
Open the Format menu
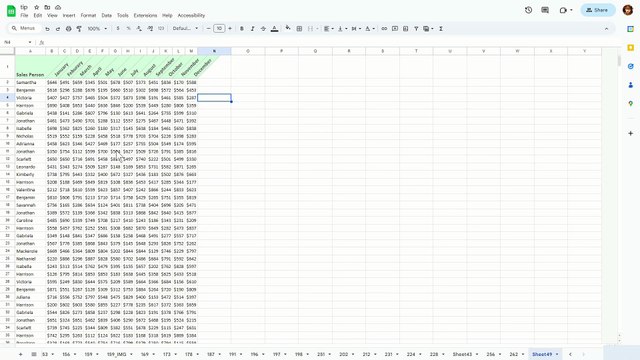pyautogui.click(x=88, y=16)
